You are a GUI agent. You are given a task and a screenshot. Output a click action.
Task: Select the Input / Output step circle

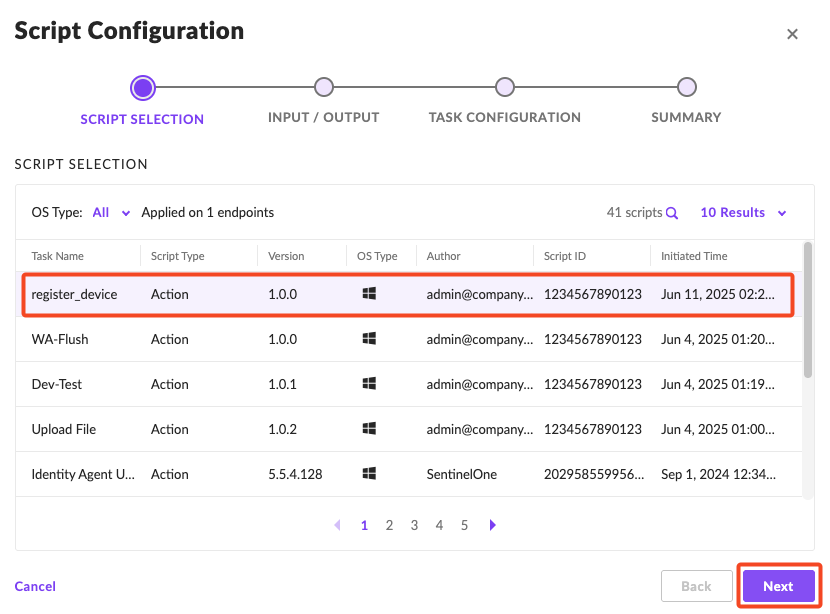[x=323, y=88]
